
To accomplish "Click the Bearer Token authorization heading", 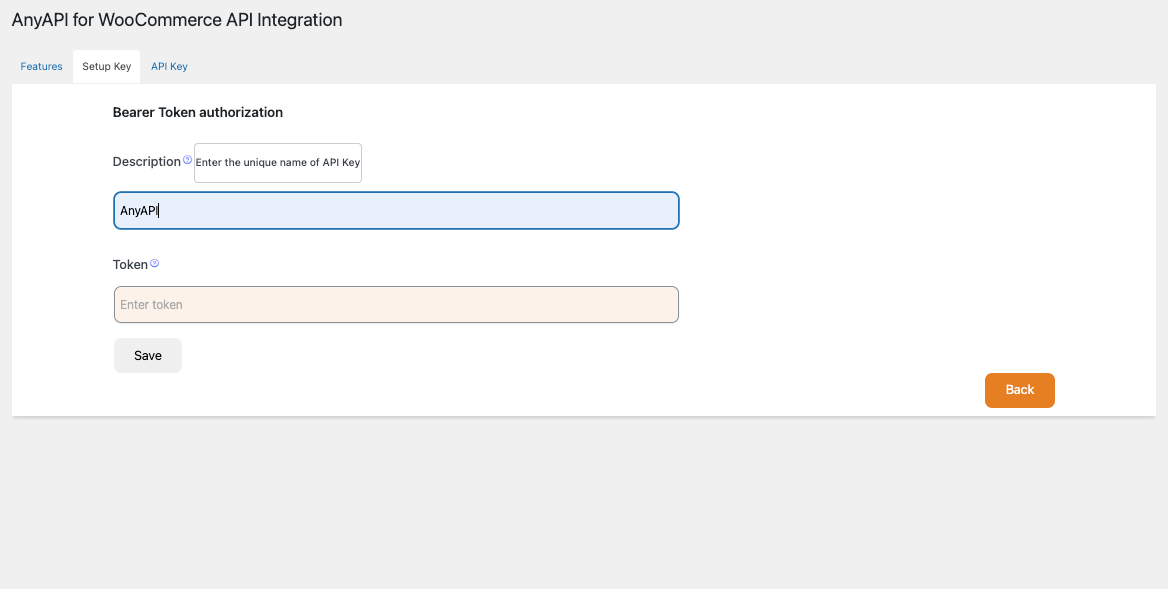I will (x=198, y=113).
